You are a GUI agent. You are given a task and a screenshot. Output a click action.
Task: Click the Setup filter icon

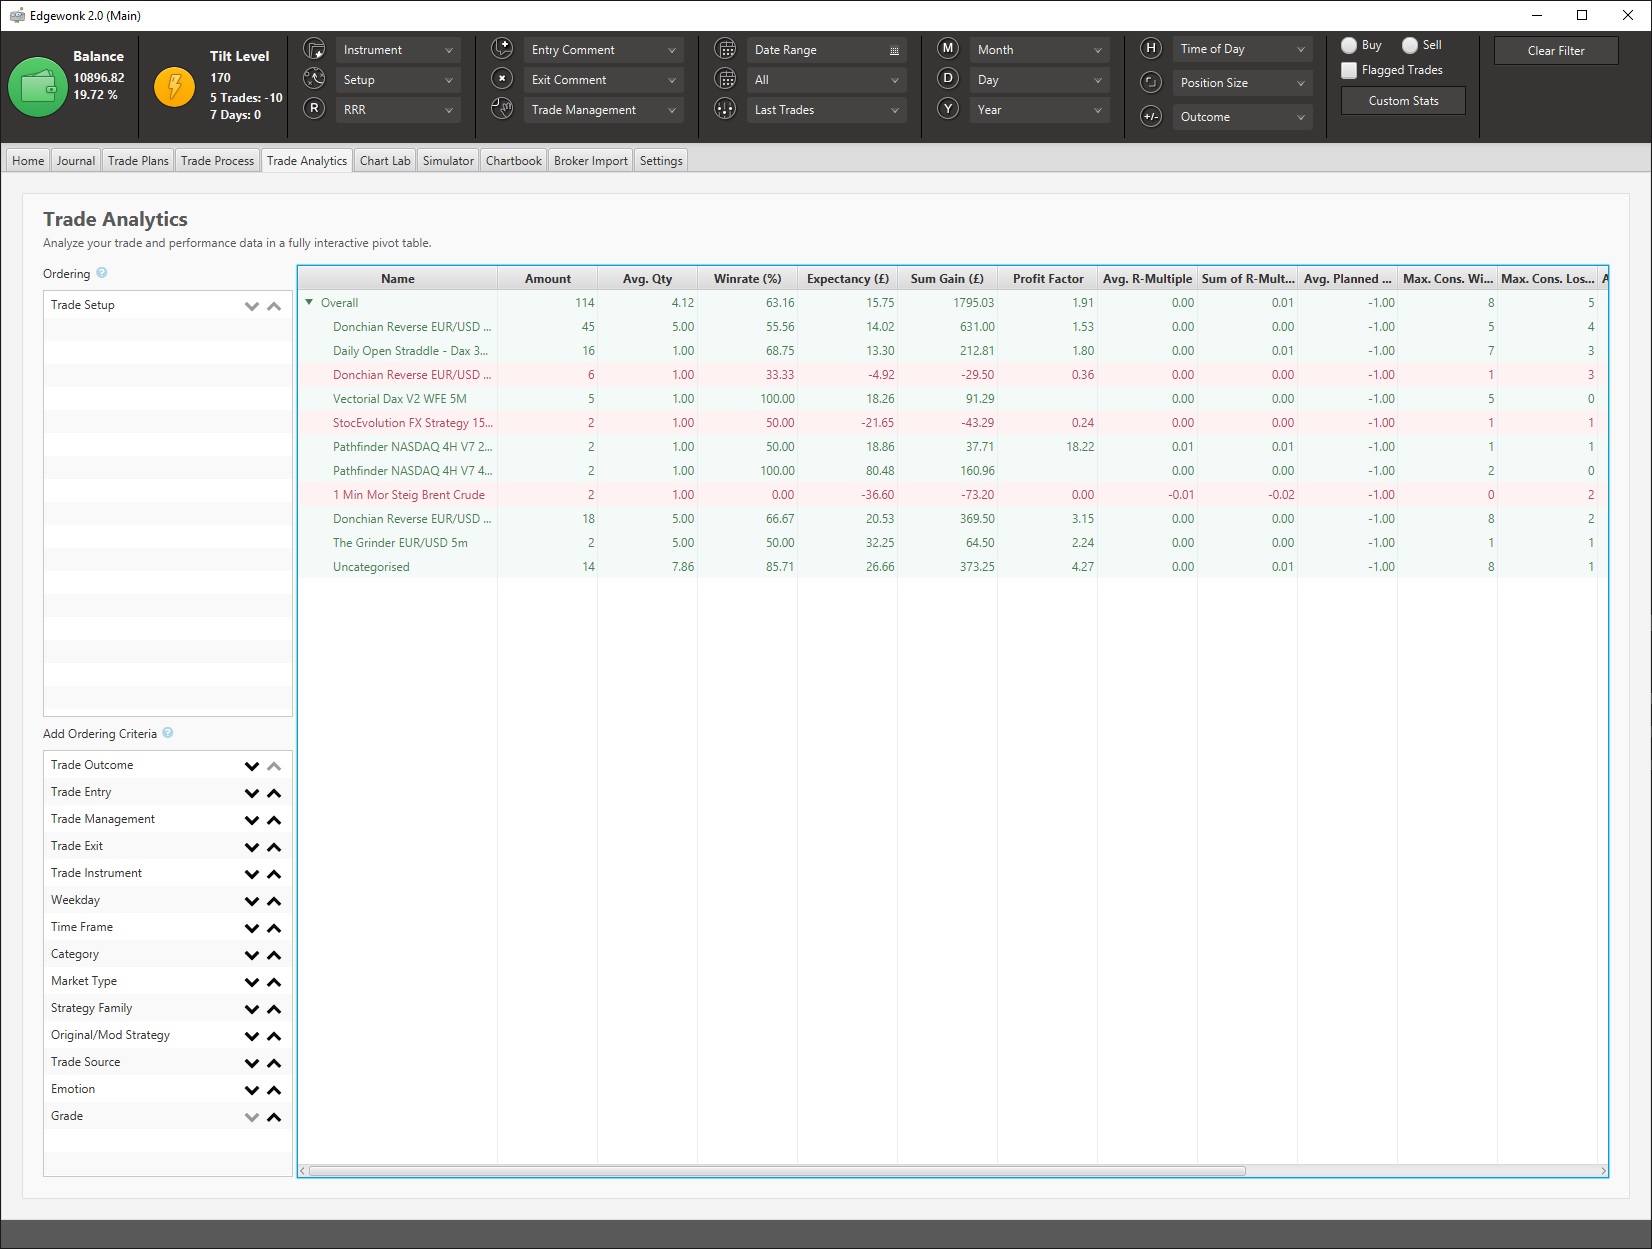314,79
